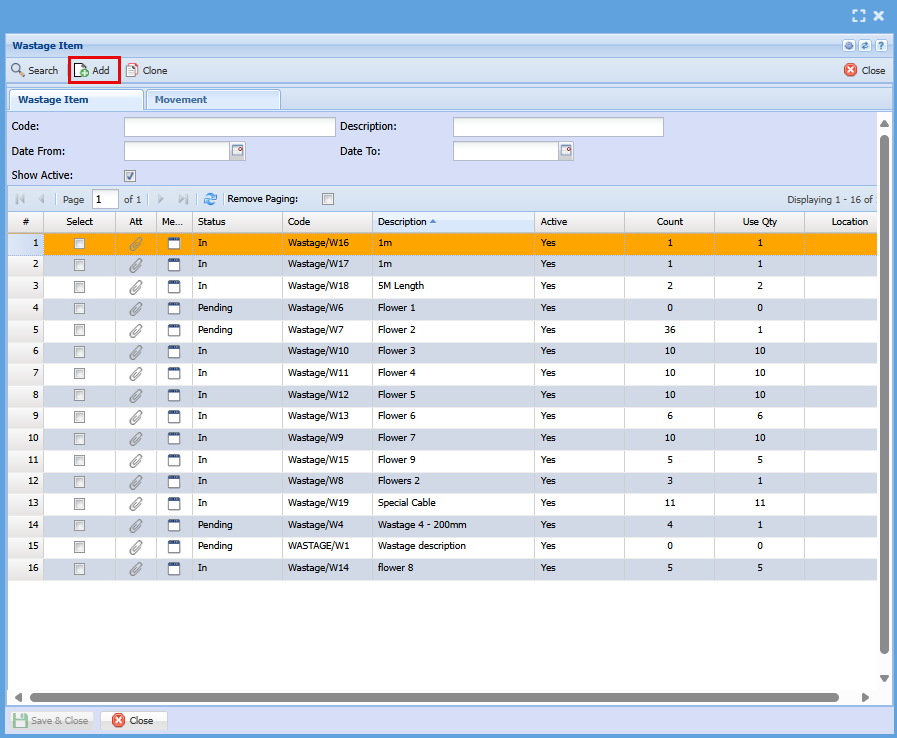Toggle the Show Active checkbox
897x738 pixels.
pos(130,176)
